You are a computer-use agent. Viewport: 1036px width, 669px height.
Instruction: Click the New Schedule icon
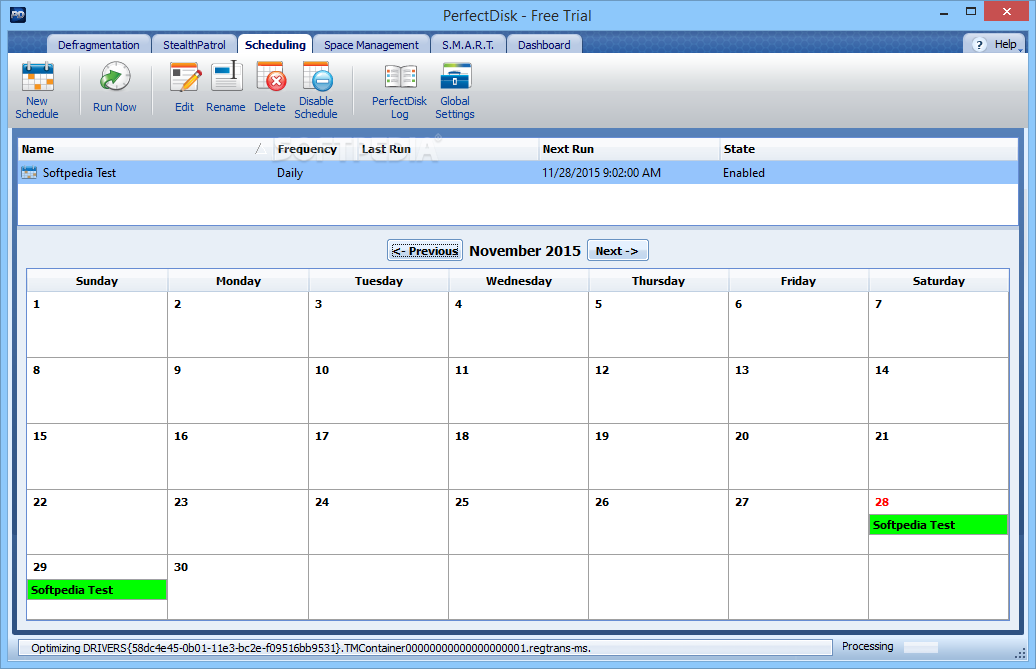point(38,77)
